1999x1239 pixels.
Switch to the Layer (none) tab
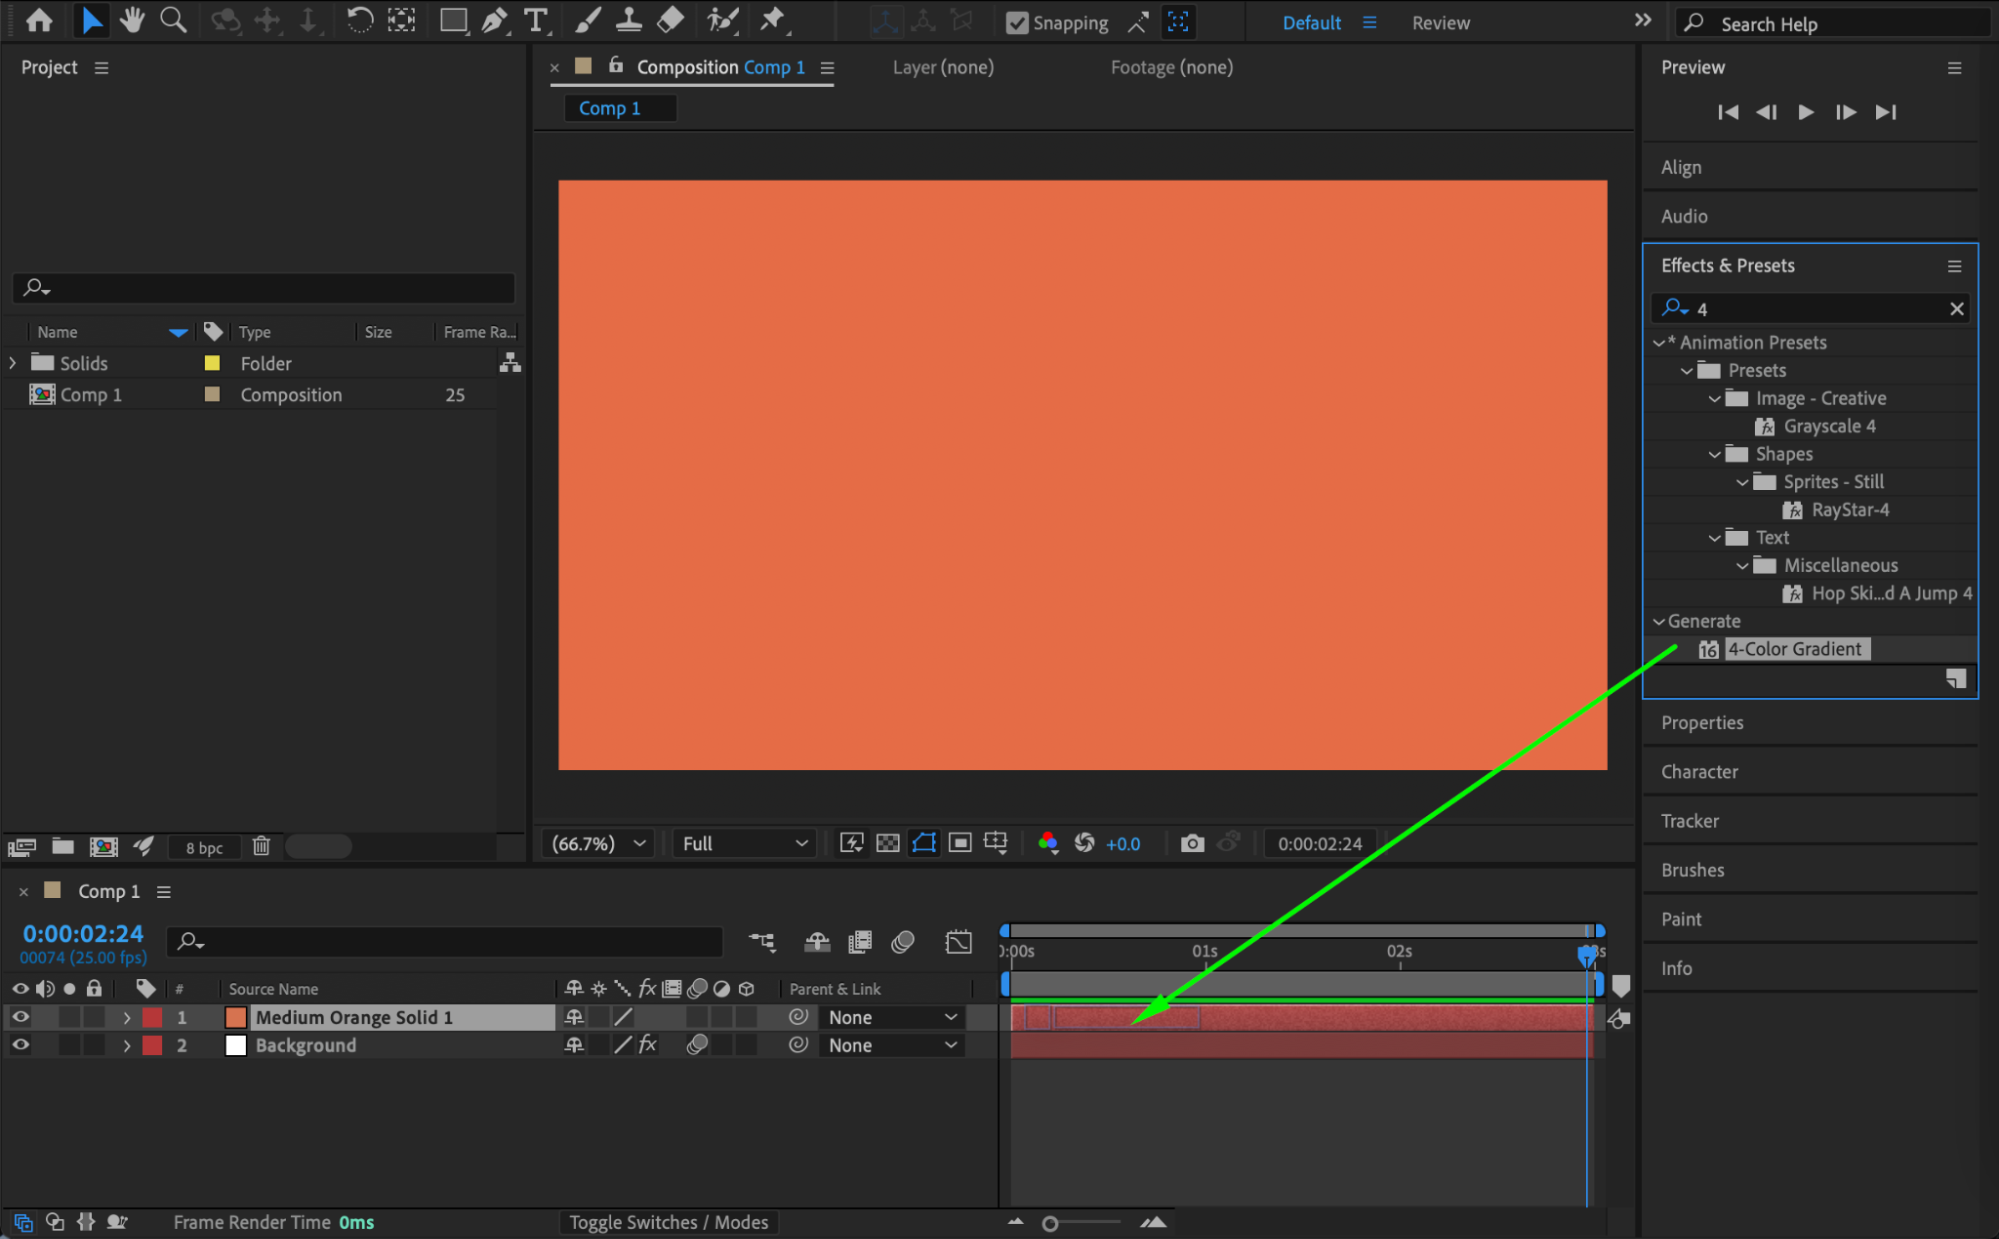[x=943, y=67]
